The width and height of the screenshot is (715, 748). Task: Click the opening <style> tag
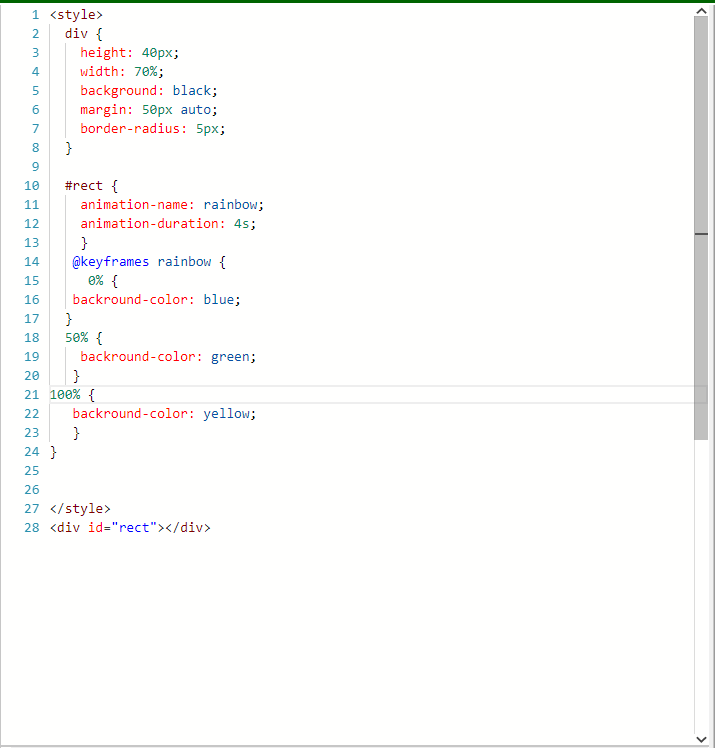click(76, 15)
